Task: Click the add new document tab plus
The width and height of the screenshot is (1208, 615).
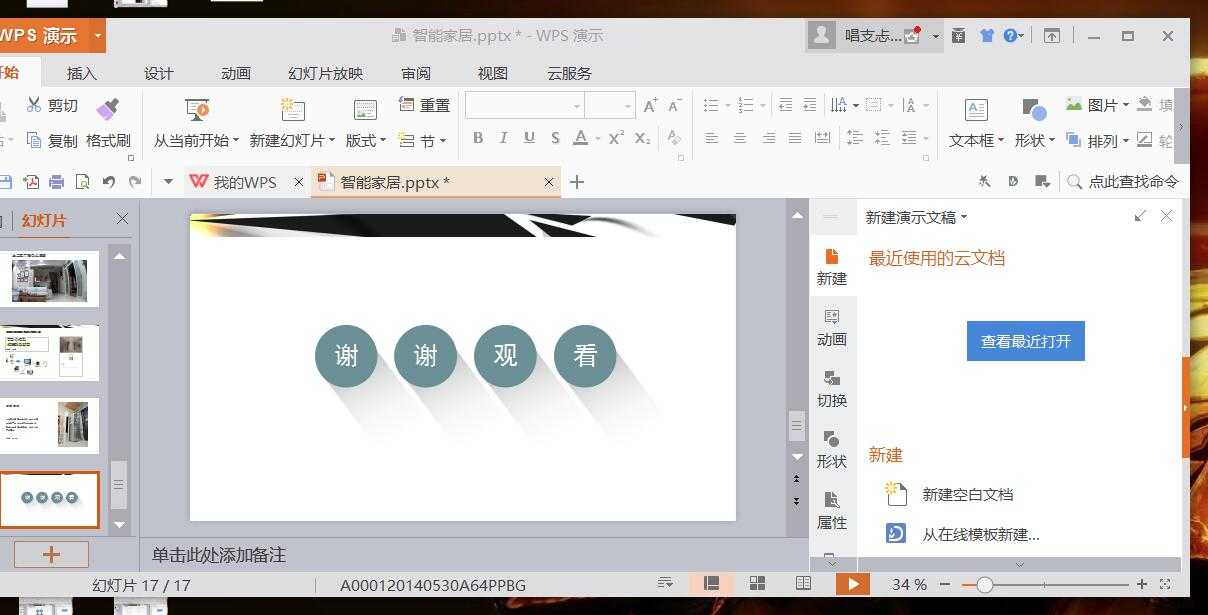Action: 576,182
